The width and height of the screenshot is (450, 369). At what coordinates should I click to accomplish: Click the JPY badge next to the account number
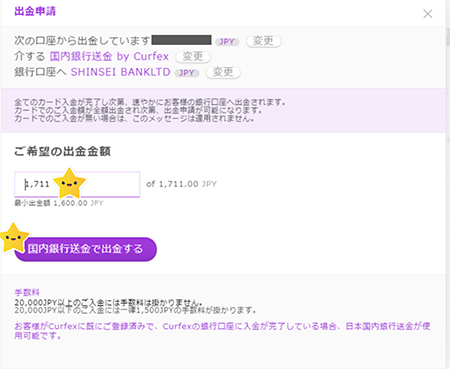tap(227, 42)
